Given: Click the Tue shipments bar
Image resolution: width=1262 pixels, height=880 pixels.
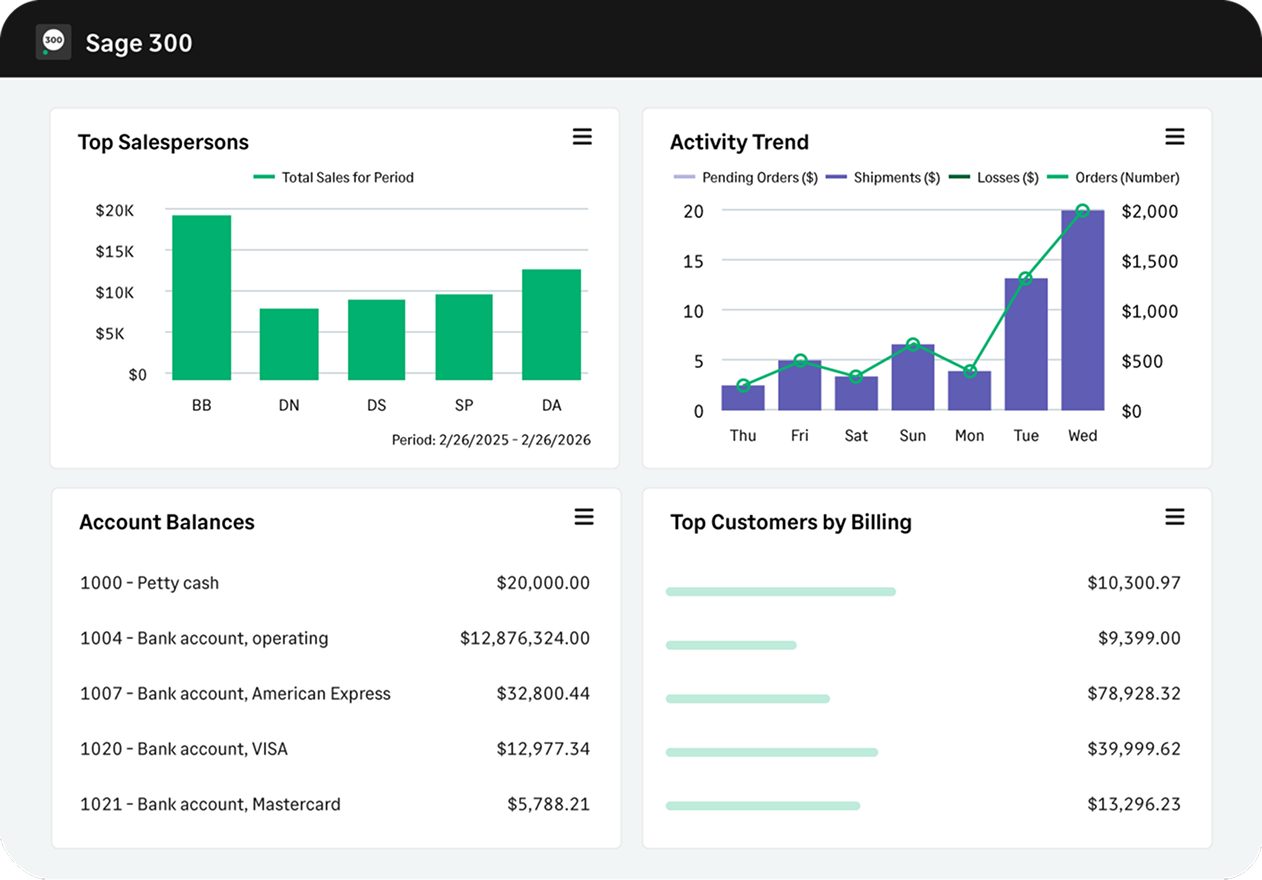Looking at the screenshot, I should pos(1026,344).
